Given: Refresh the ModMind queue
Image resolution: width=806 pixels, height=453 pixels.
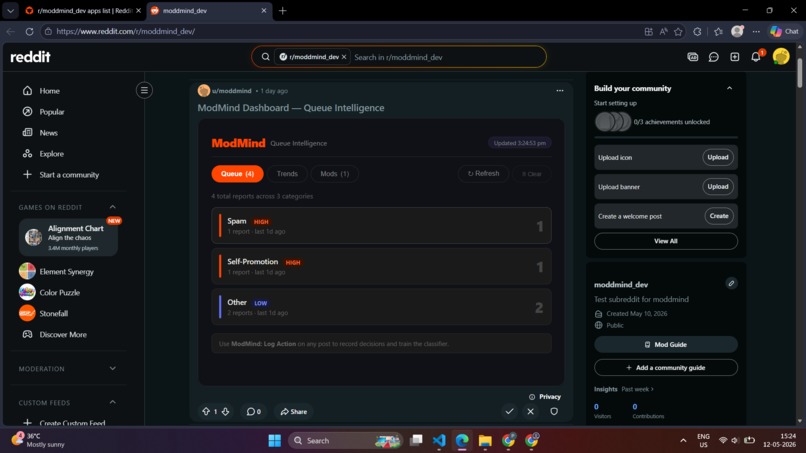Looking at the screenshot, I should click(x=483, y=174).
